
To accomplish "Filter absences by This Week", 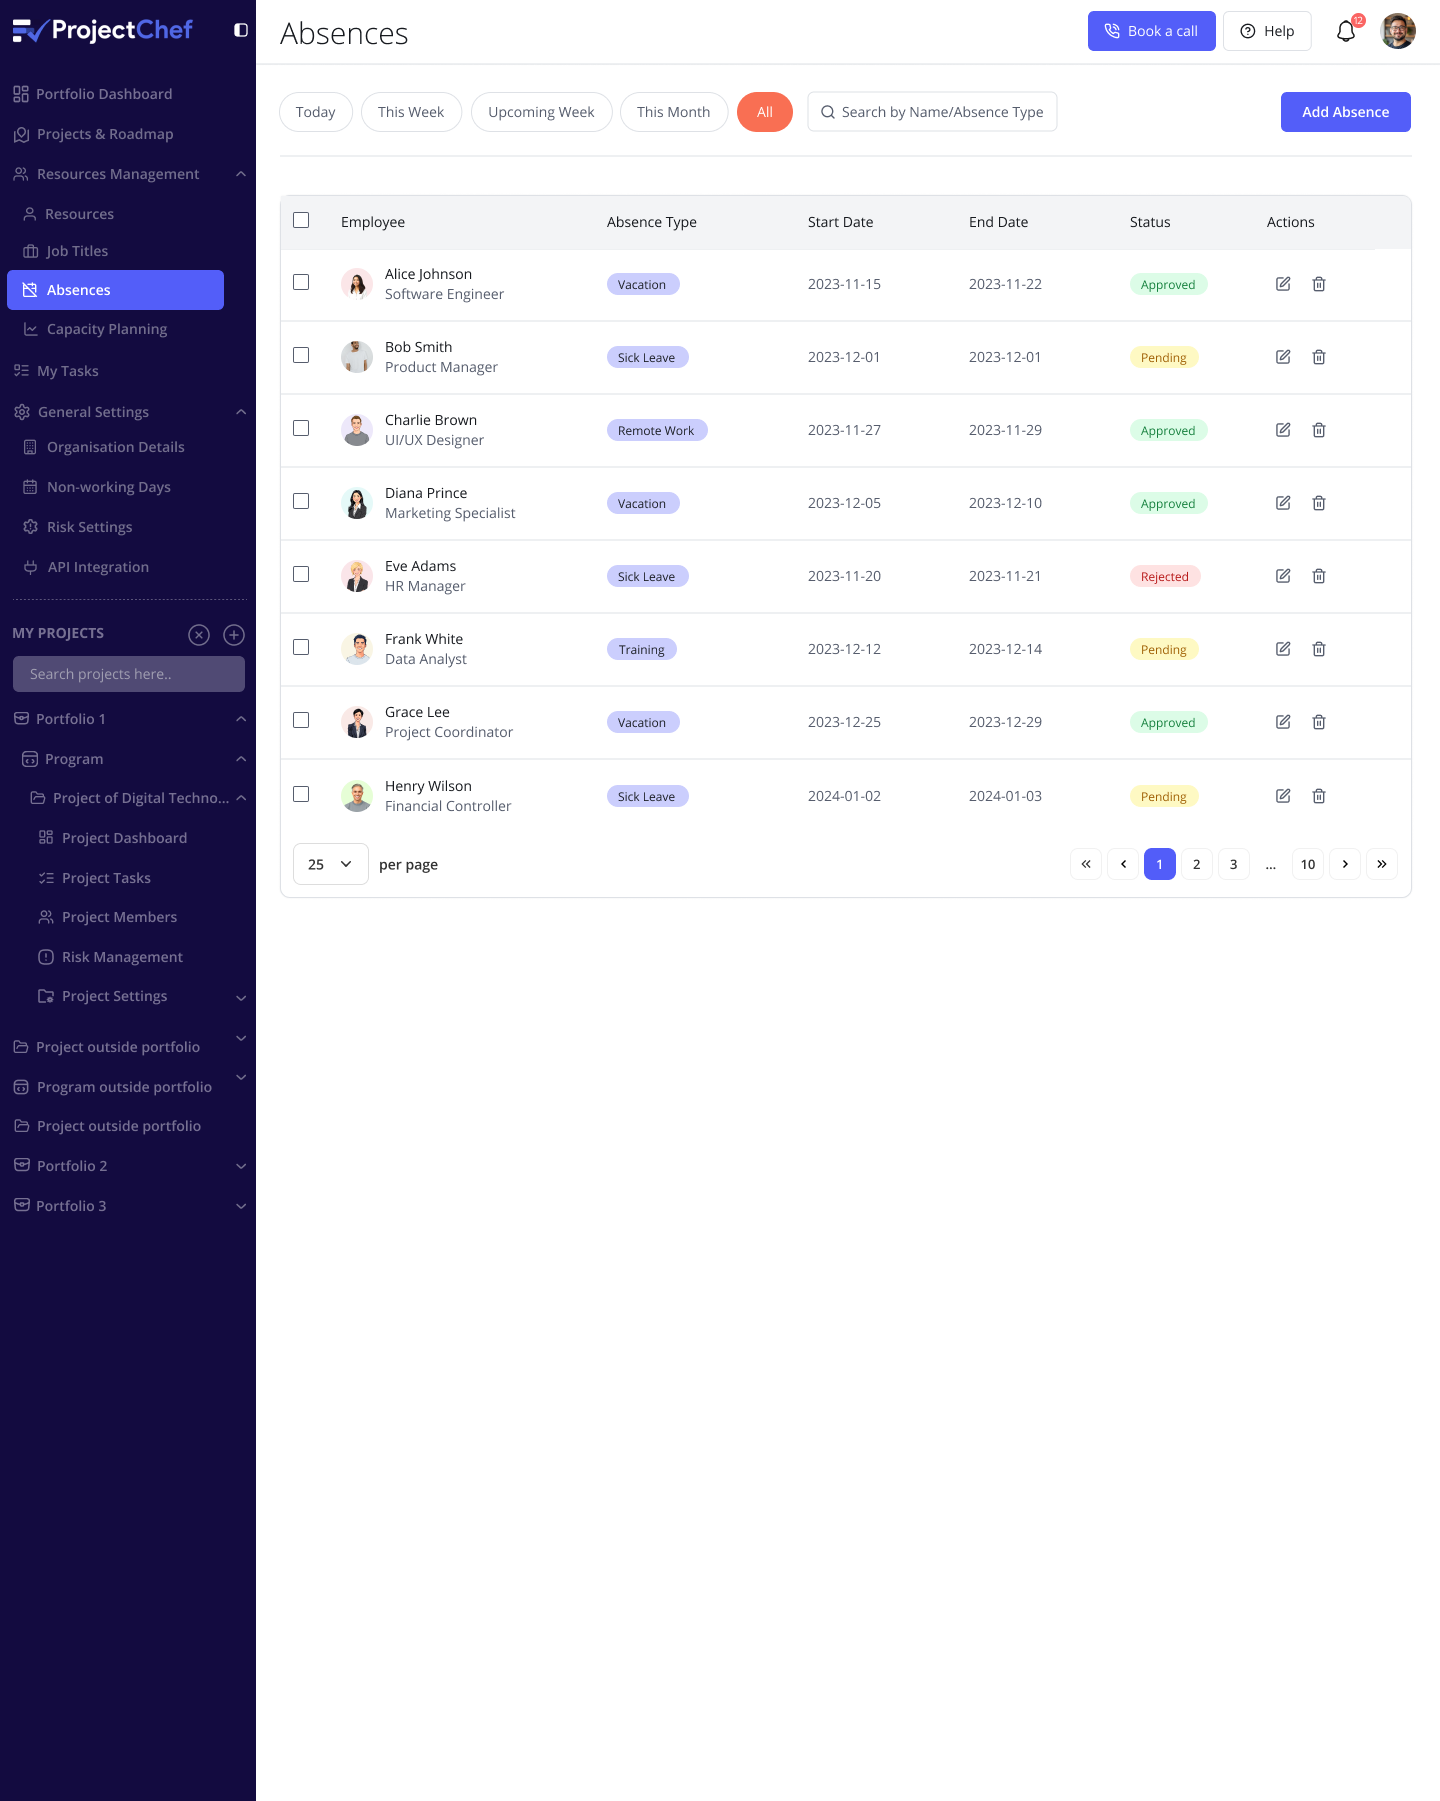I will [411, 112].
